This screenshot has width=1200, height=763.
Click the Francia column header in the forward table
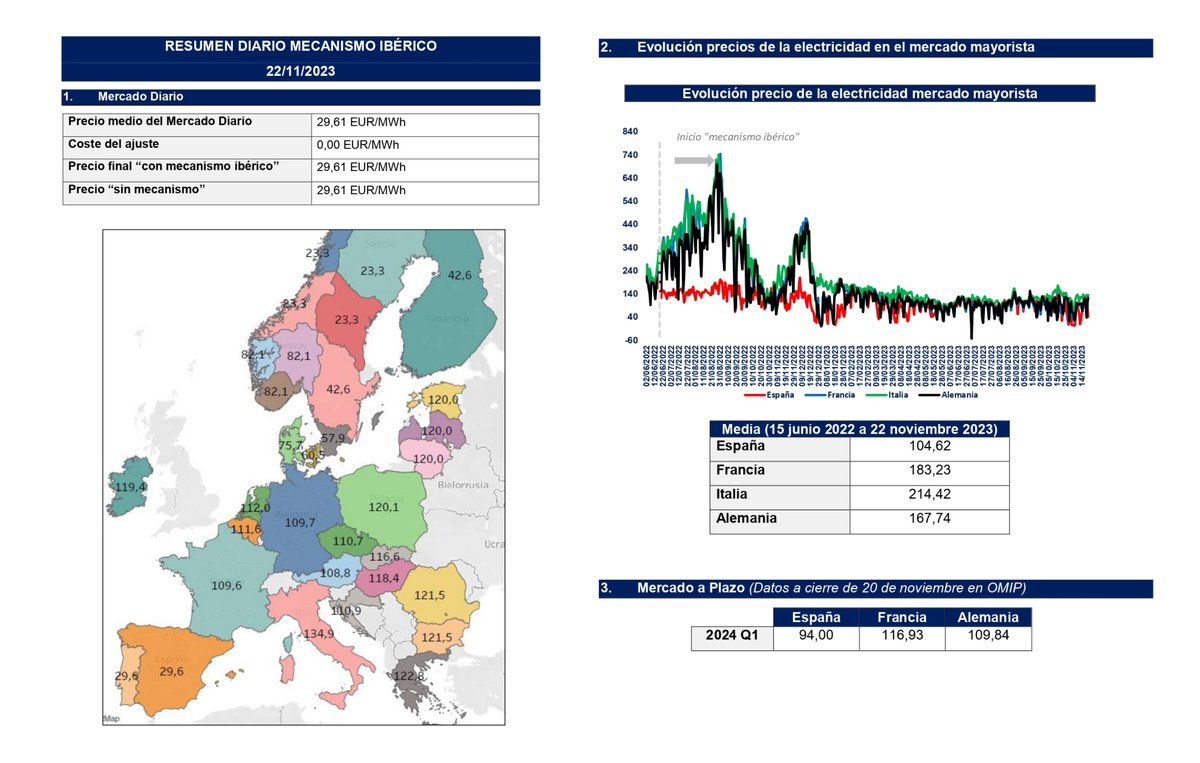point(902,617)
